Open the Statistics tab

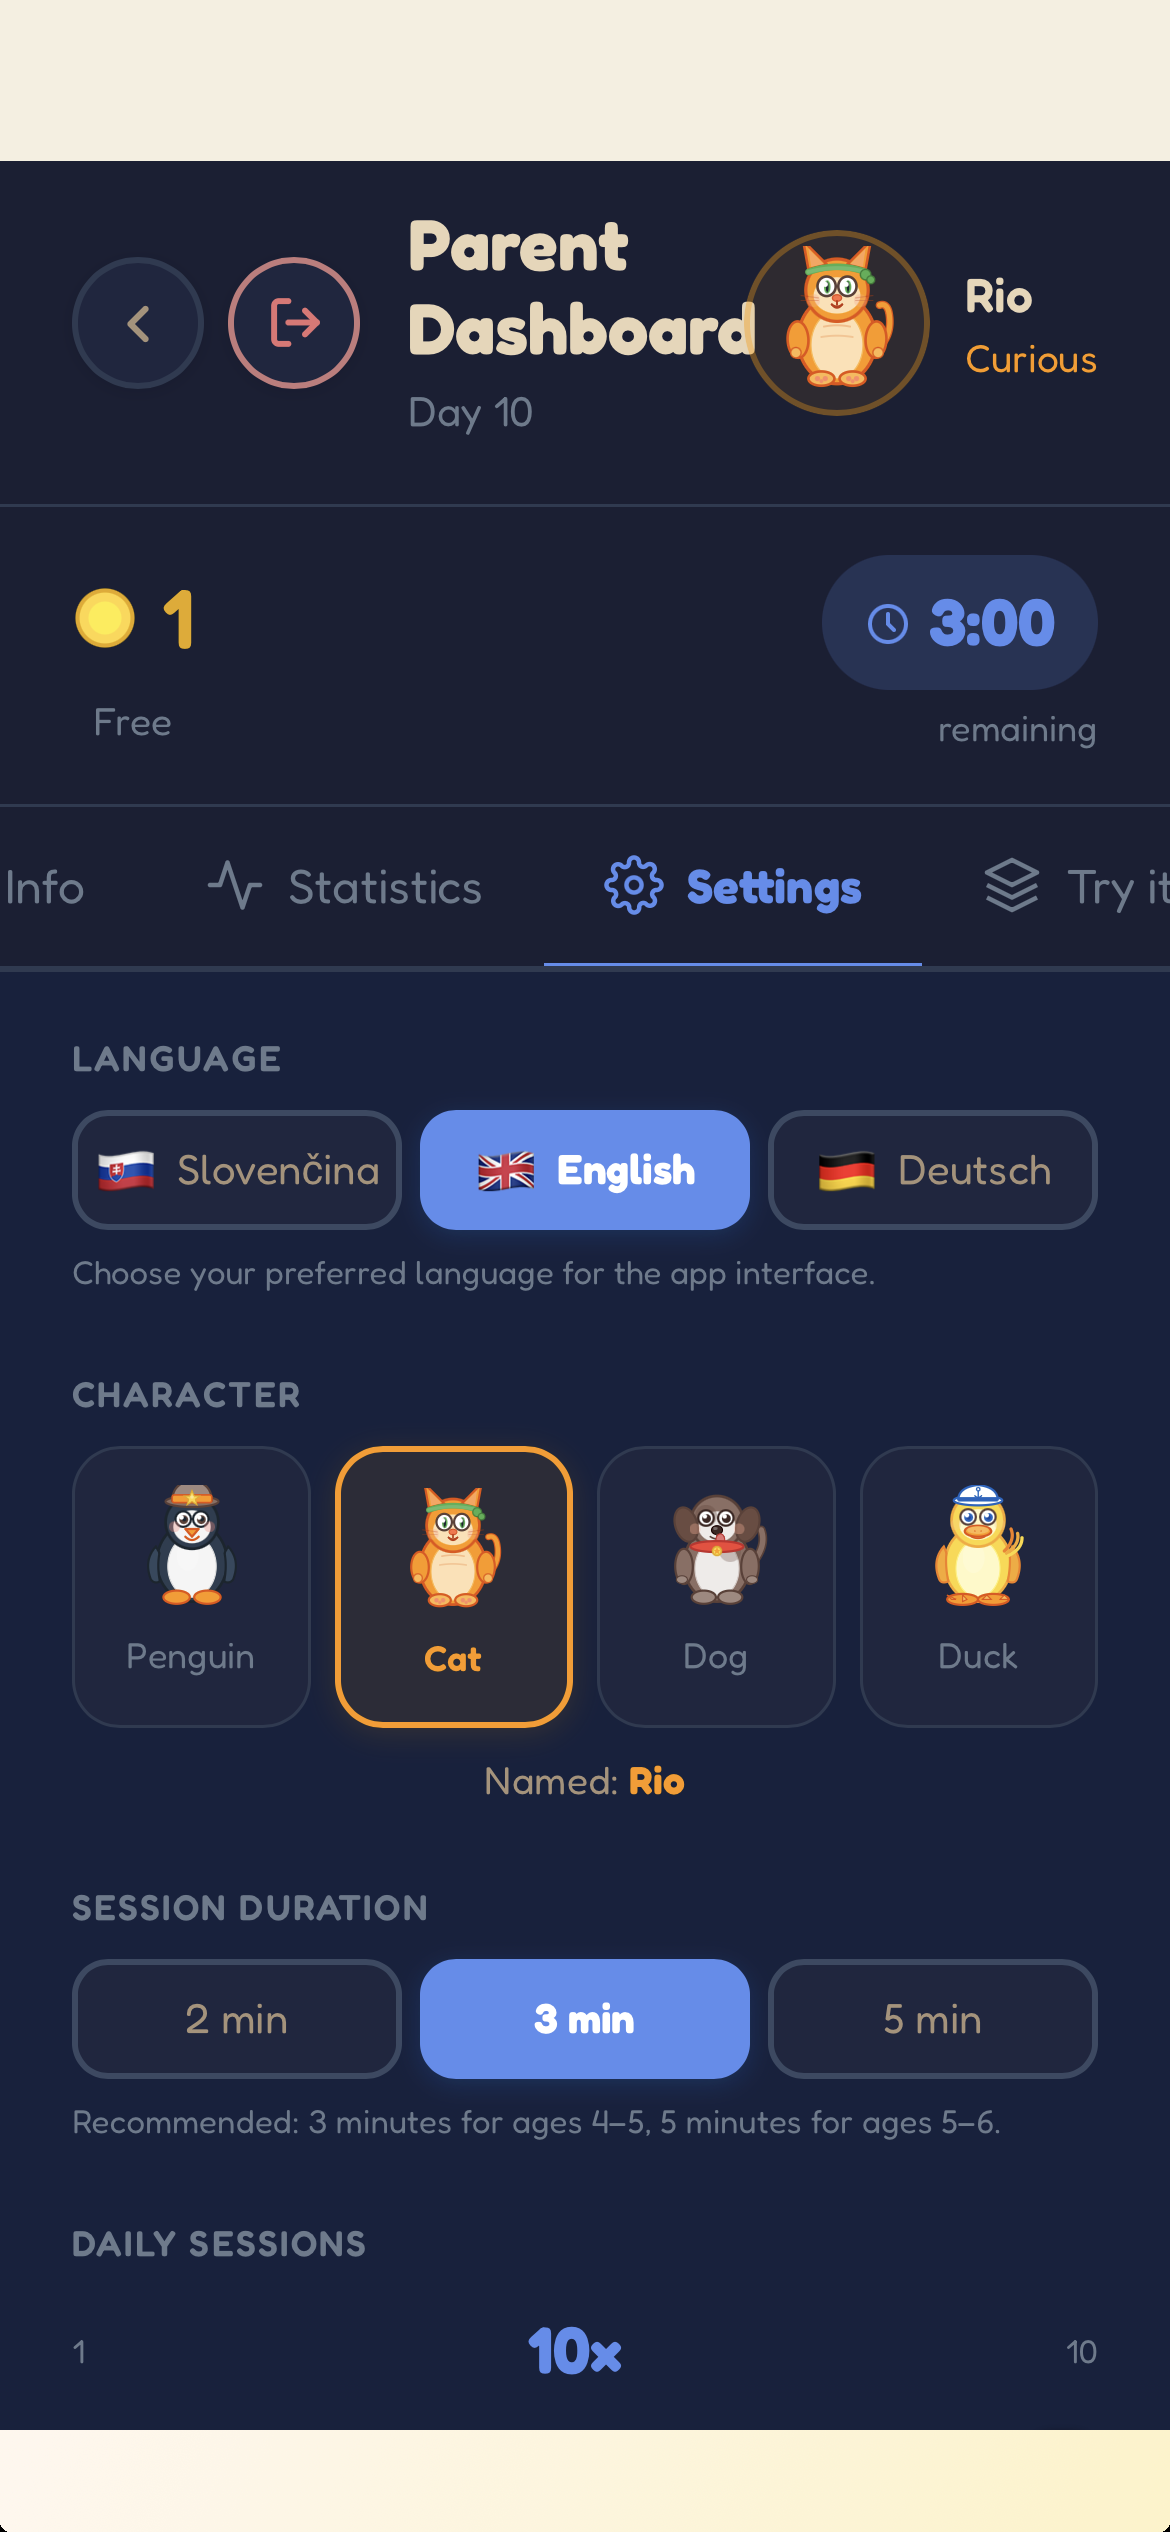coord(345,887)
